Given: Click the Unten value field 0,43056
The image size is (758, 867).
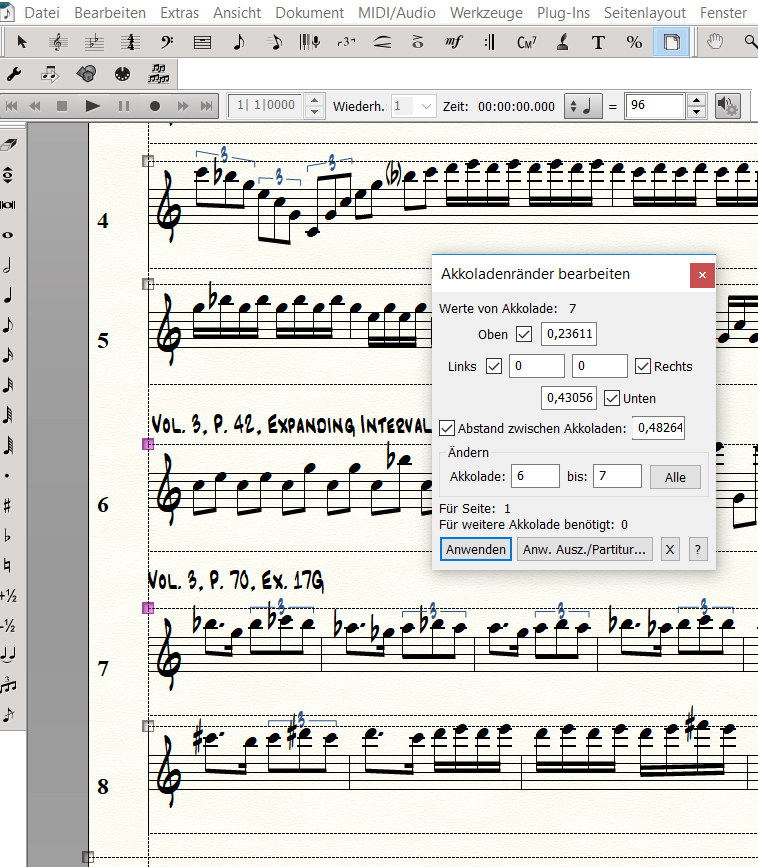Looking at the screenshot, I should pyautogui.click(x=569, y=398).
